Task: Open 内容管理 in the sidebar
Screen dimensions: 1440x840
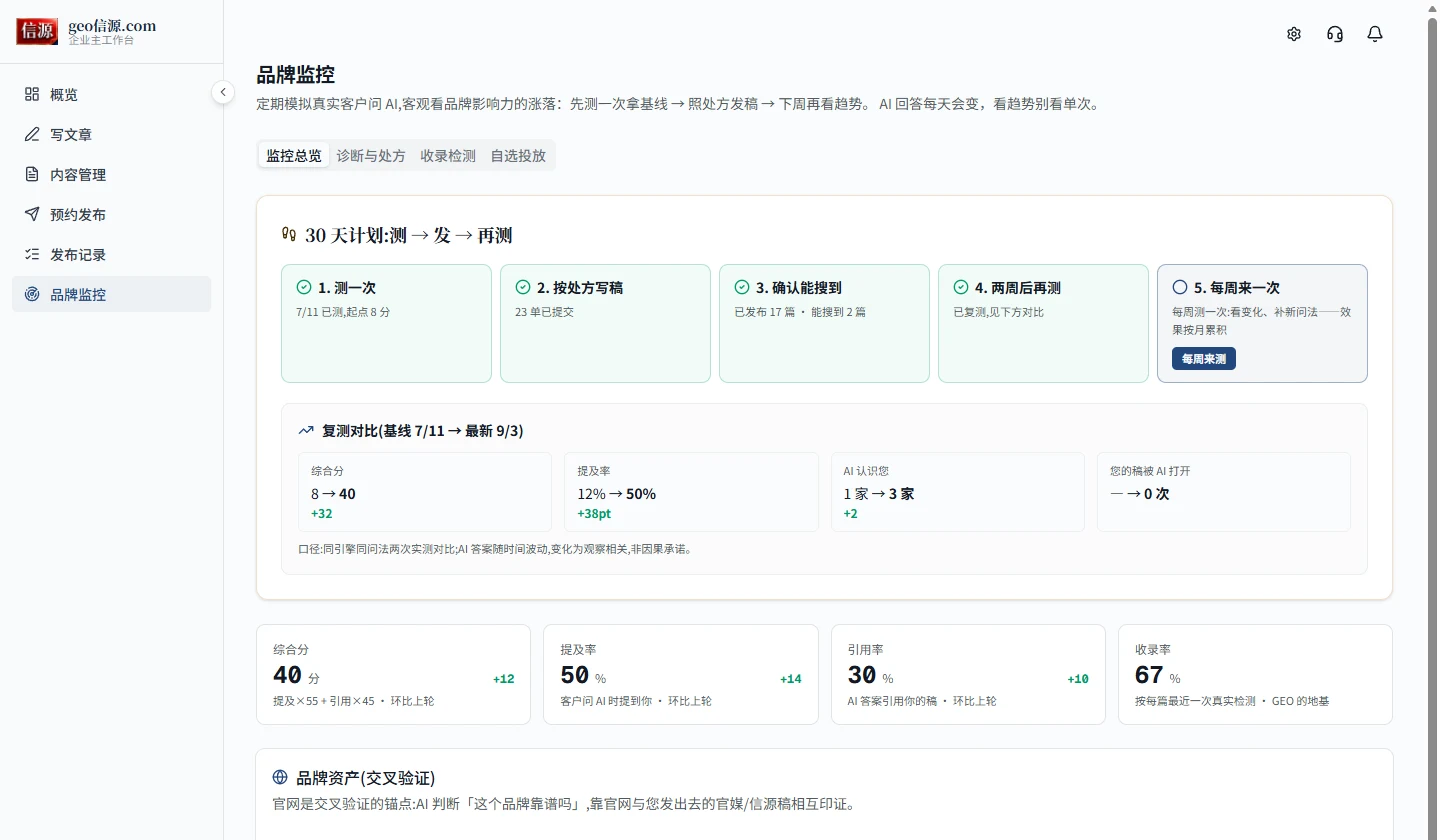Action: tap(112, 174)
